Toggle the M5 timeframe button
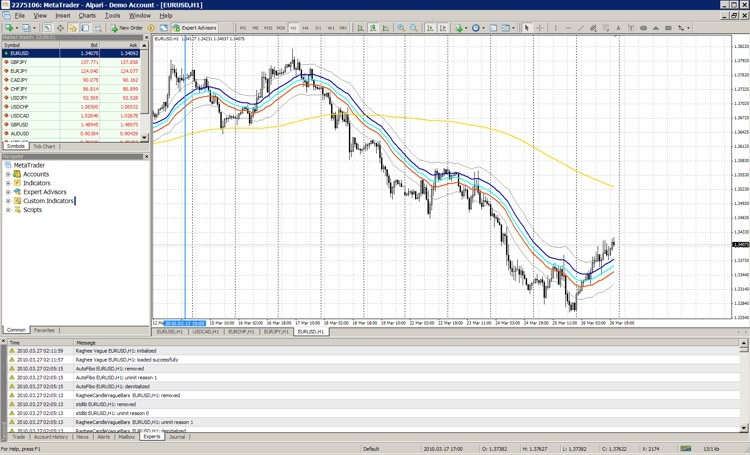 tap(257, 28)
